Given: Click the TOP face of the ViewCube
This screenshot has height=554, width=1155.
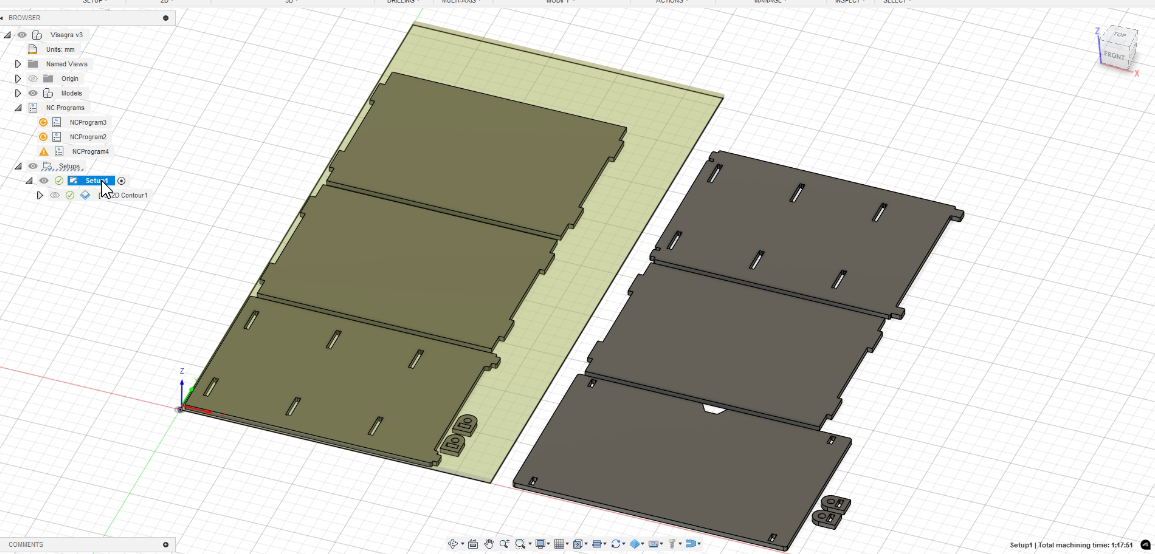Looking at the screenshot, I should [x=1120, y=35].
